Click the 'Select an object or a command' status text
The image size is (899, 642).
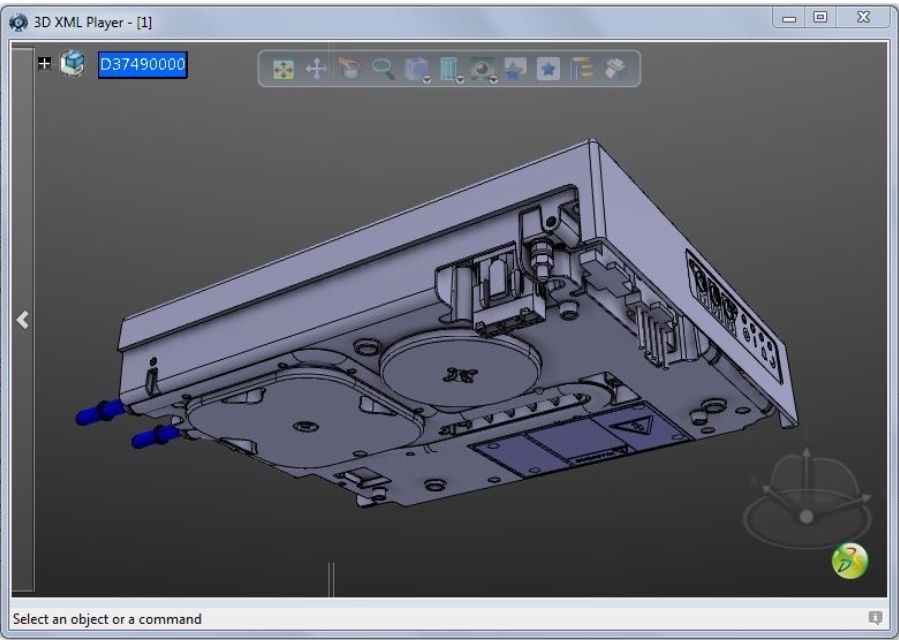tap(107, 619)
